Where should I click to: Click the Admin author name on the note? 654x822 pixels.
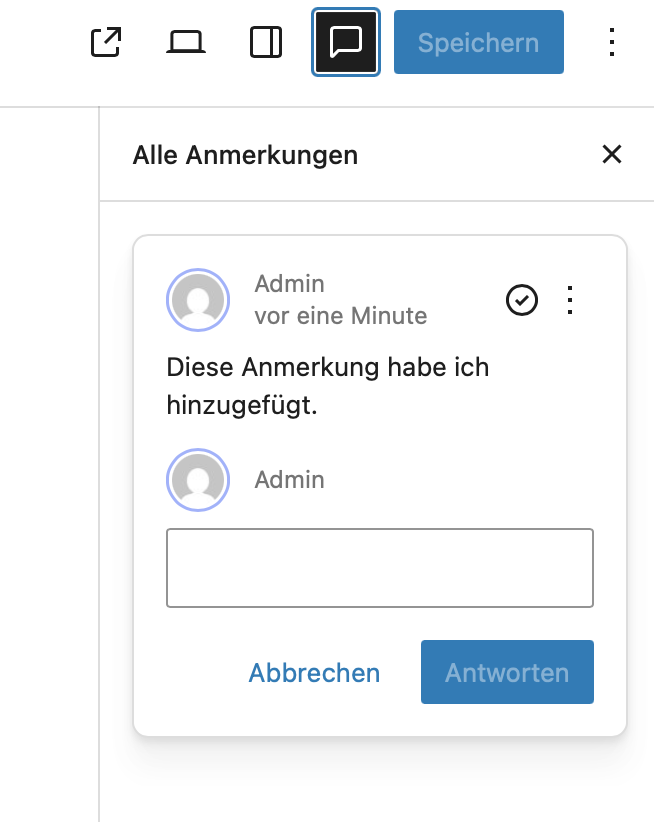coord(289,284)
